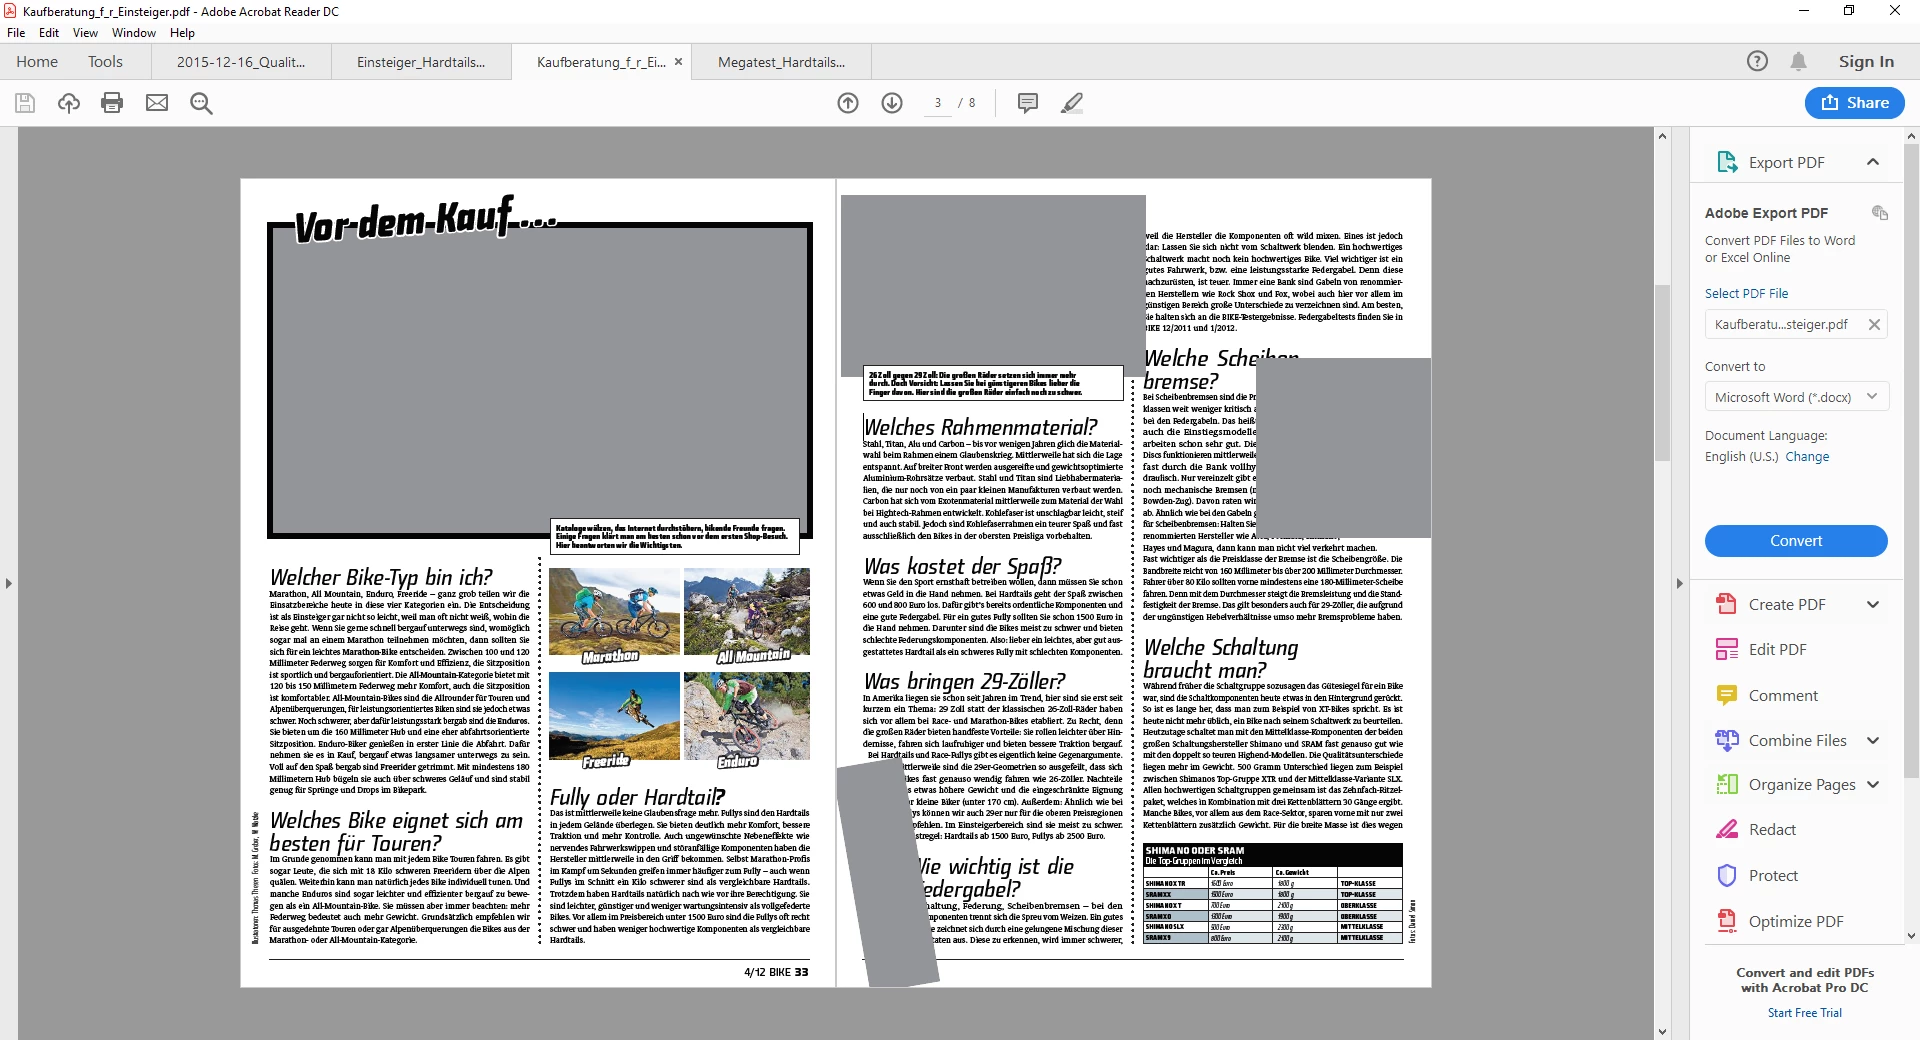Open the find text magnifier icon
Image resolution: width=1920 pixels, height=1040 pixels.
point(201,103)
